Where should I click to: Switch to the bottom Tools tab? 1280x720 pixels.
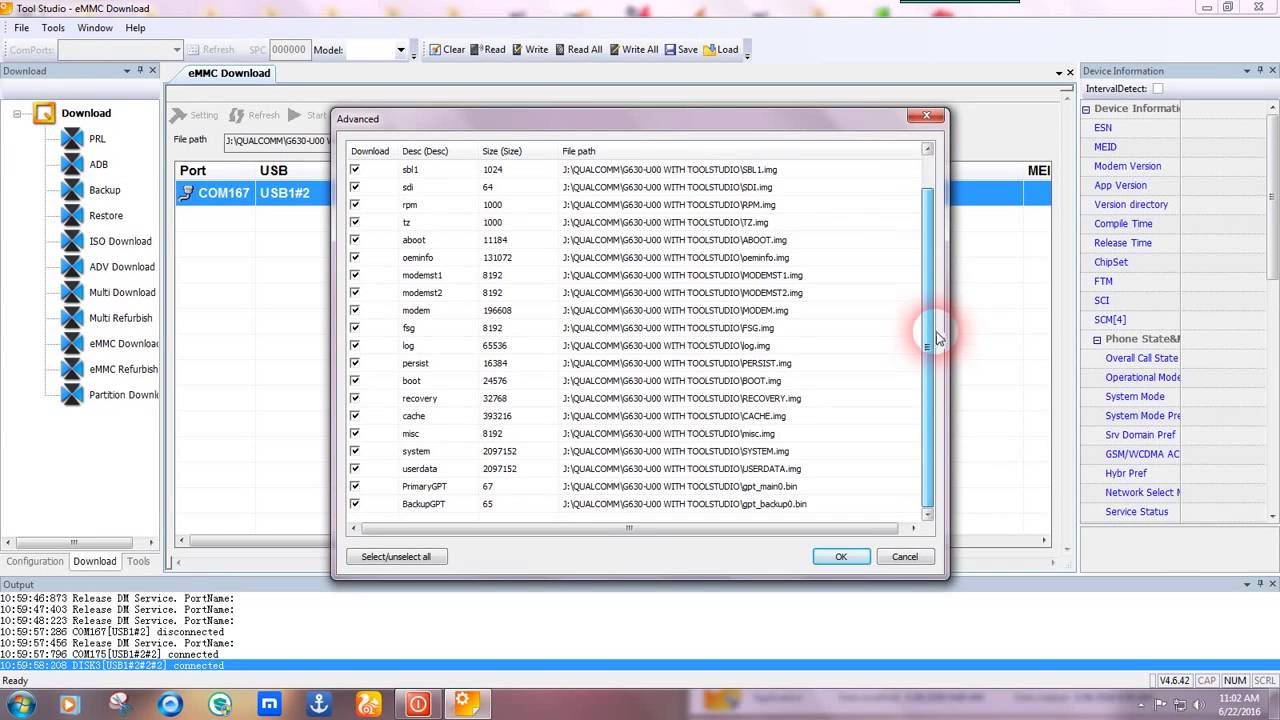coord(138,562)
